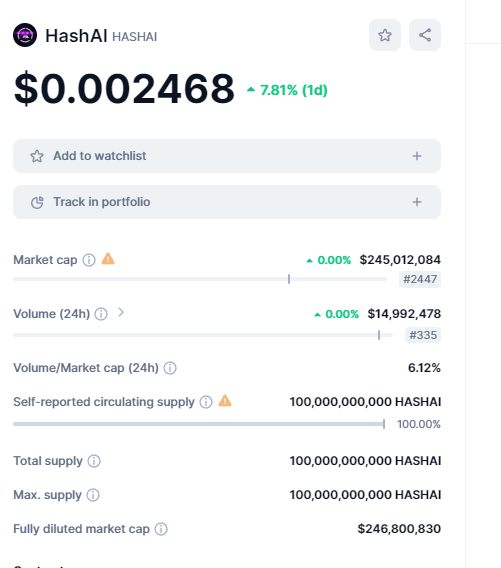Viewport: 501px width, 568px height.
Task: Click Volume/Market cap value 6.12%
Action: point(424,368)
